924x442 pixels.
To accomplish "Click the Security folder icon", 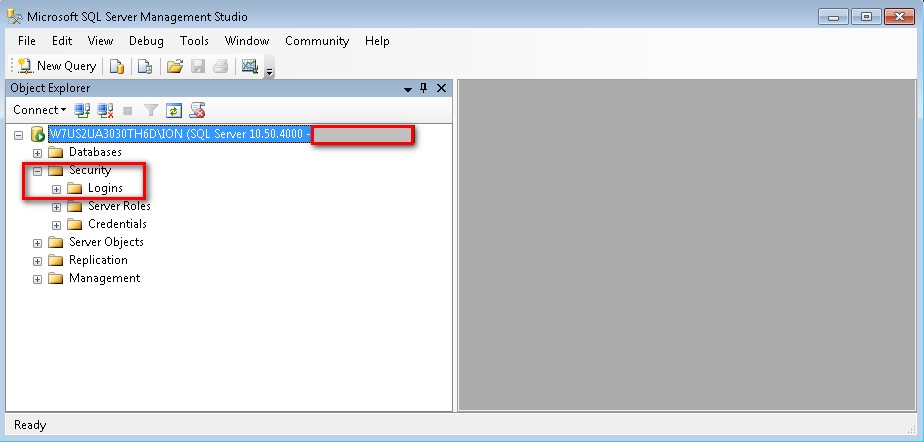I will (x=55, y=170).
